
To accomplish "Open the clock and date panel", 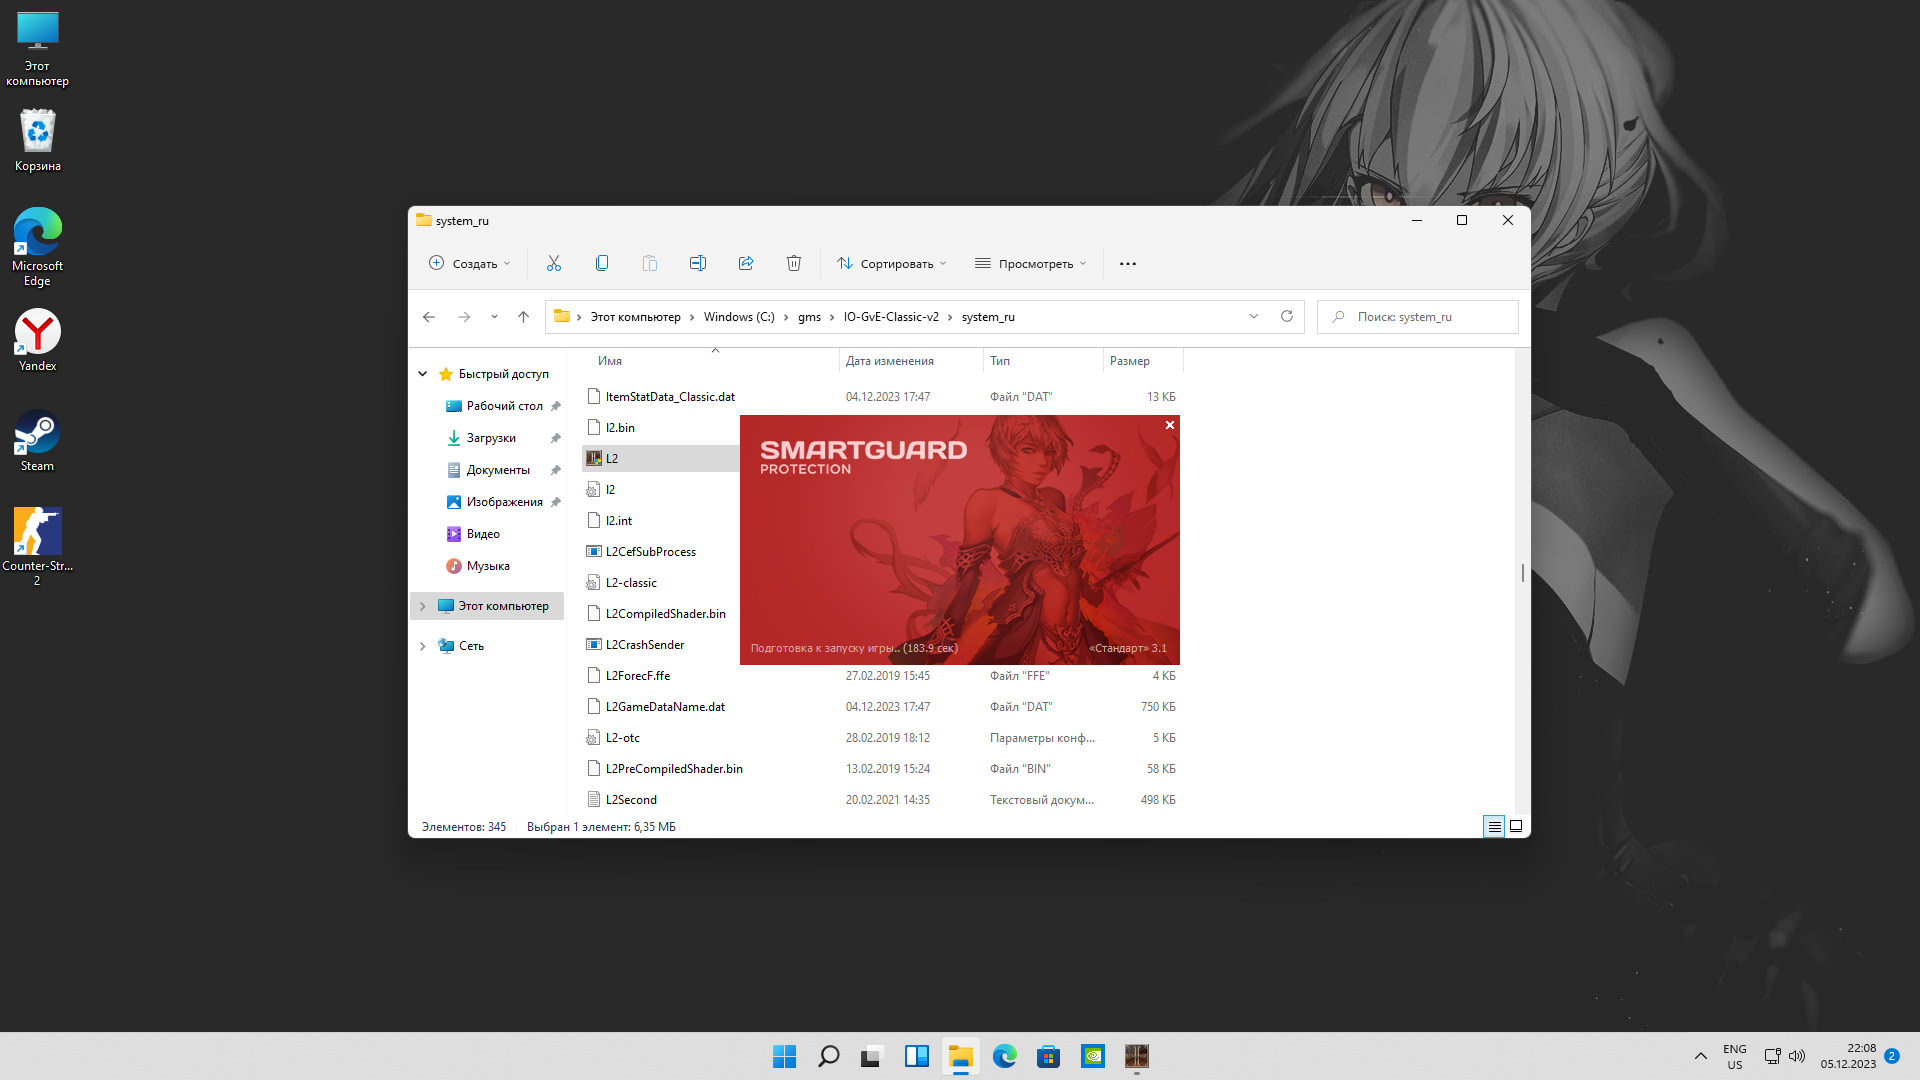I will [x=1848, y=1056].
